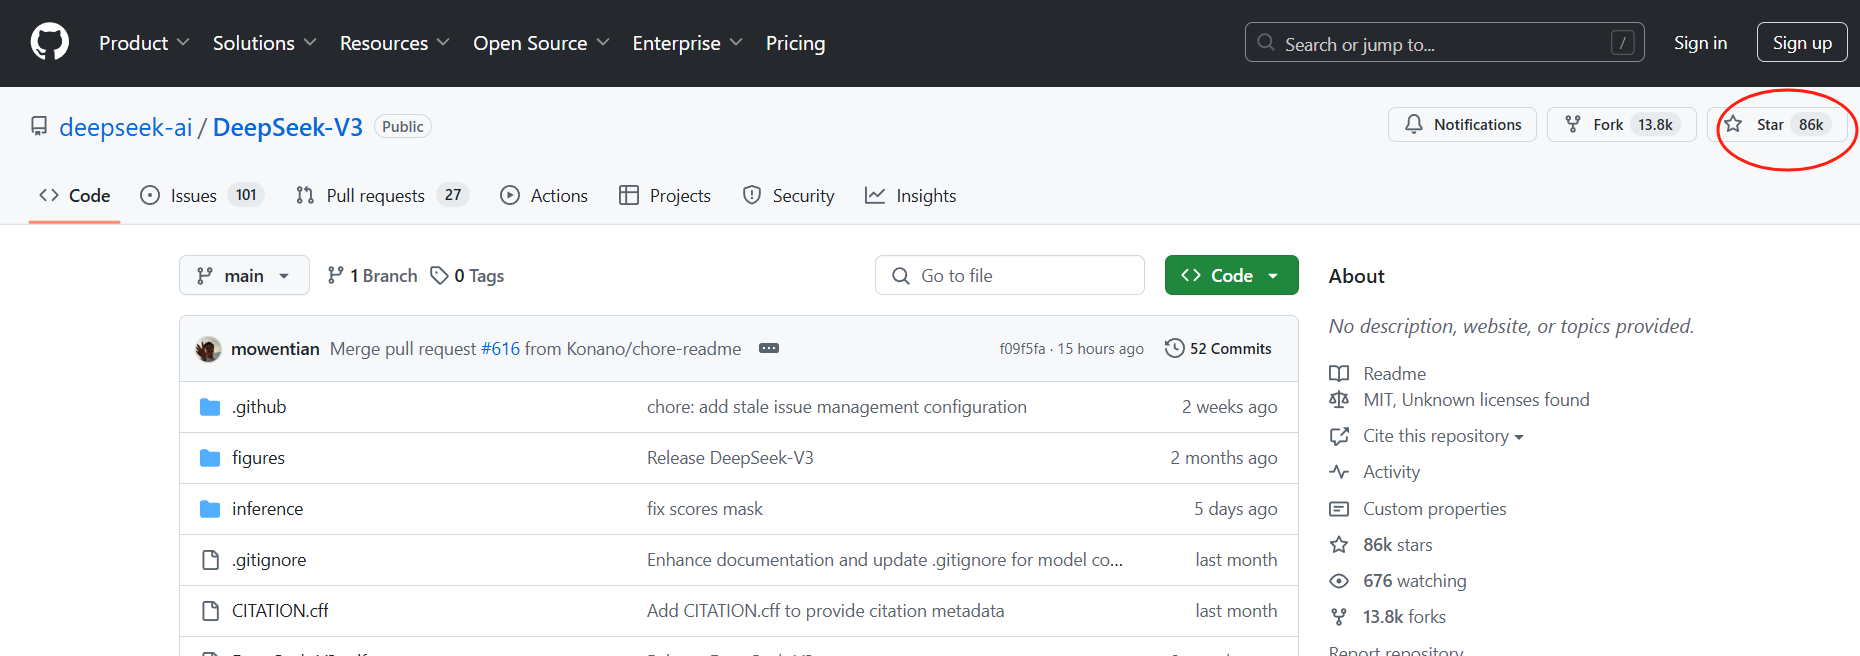Expand the Solutions dropdown
Screen dimensions: 1860x656
264,43
